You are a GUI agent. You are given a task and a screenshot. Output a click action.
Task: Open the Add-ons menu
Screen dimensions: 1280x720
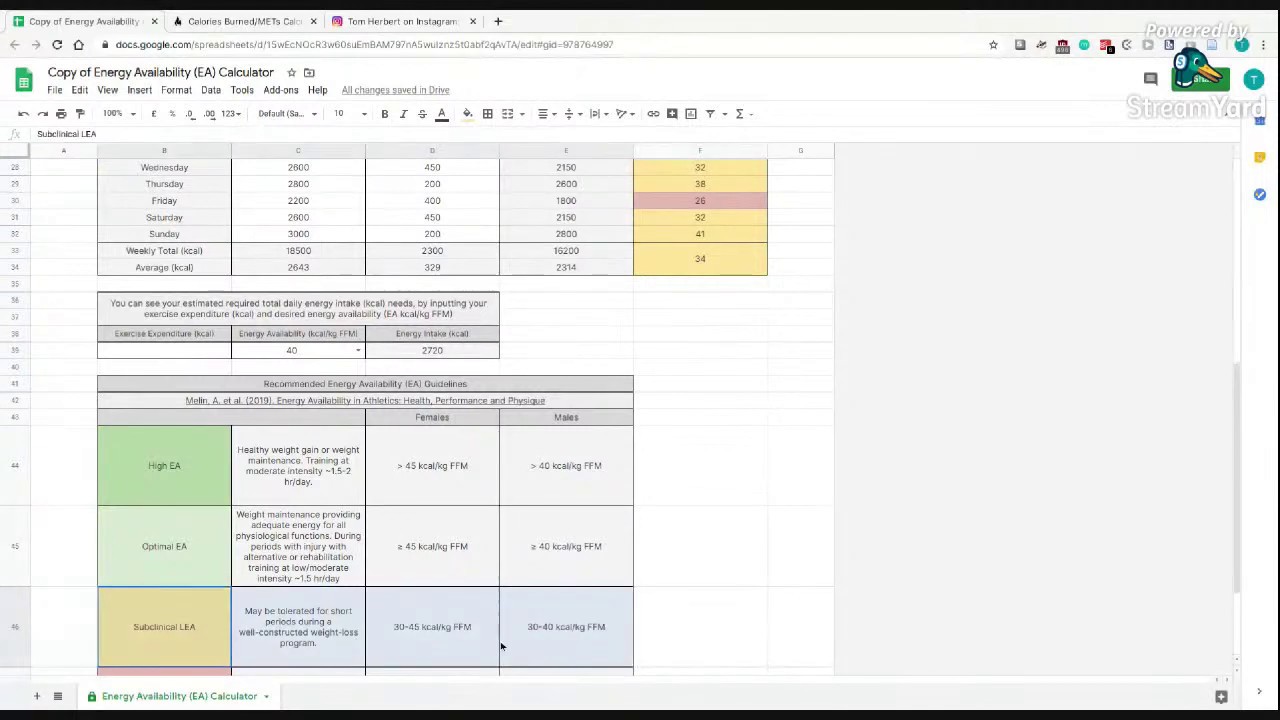(x=281, y=90)
